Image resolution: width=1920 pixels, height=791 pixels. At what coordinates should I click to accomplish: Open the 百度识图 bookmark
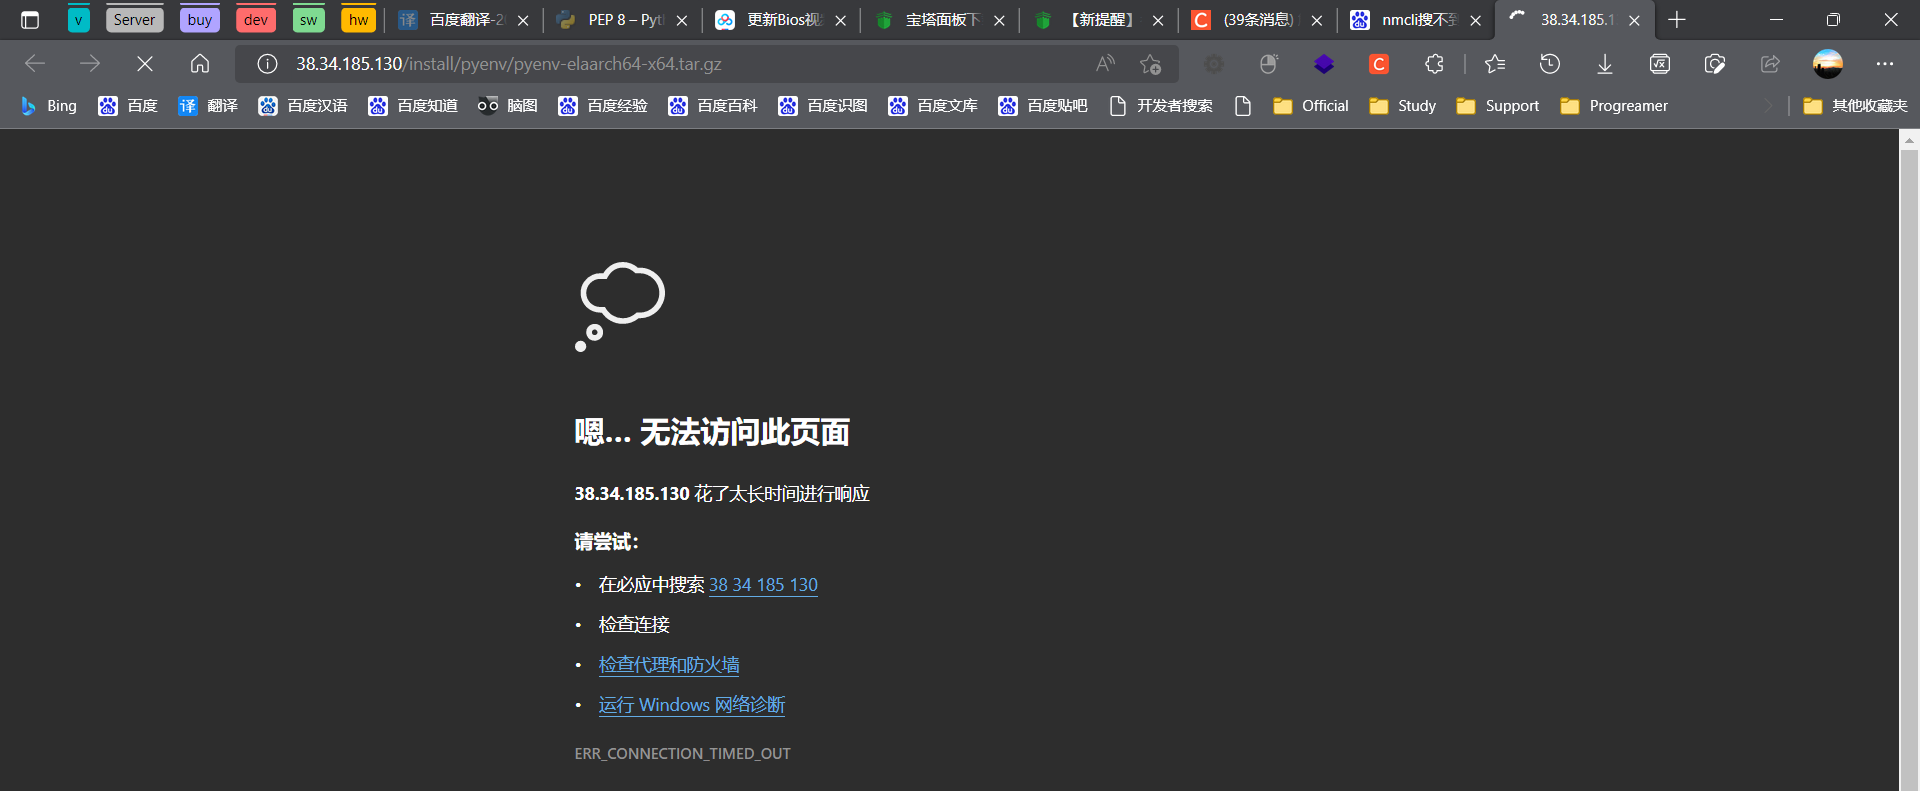point(823,106)
